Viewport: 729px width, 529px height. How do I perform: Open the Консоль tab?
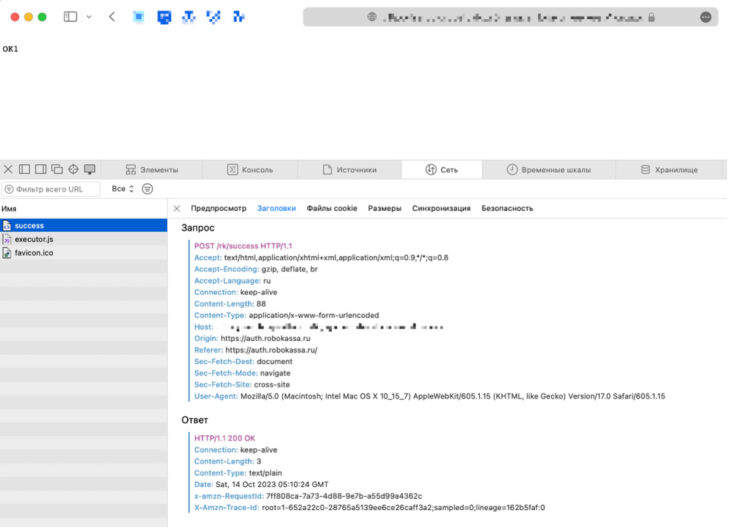point(249,170)
